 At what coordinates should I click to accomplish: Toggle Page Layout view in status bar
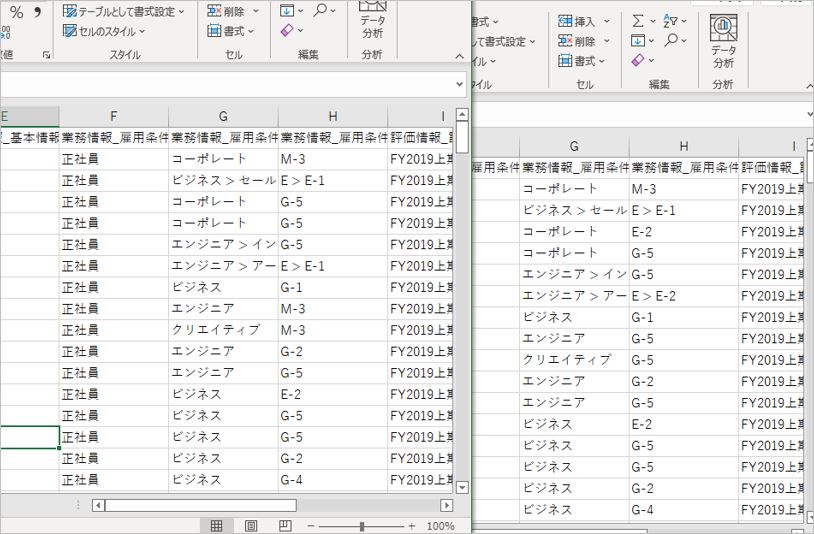pyautogui.click(x=251, y=525)
